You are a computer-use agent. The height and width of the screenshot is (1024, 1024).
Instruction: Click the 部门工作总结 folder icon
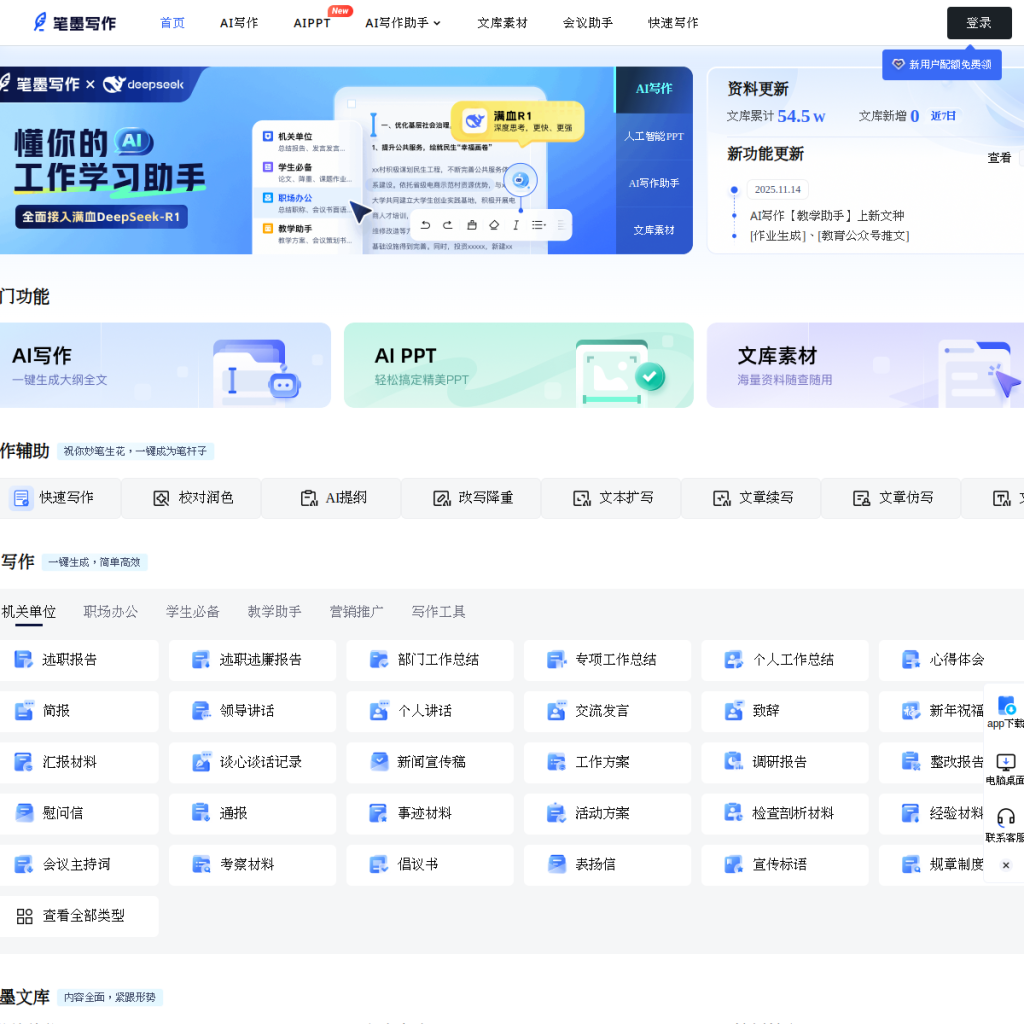click(x=379, y=660)
